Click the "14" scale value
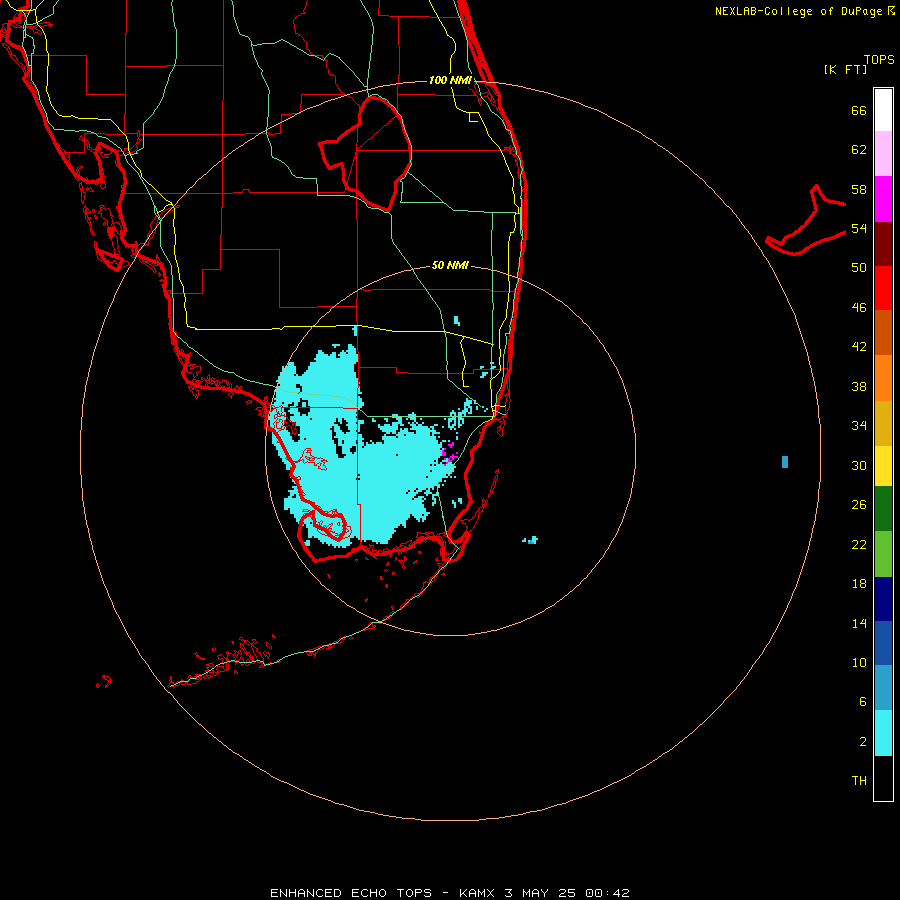Viewport: 900px width, 900px height. (859, 623)
